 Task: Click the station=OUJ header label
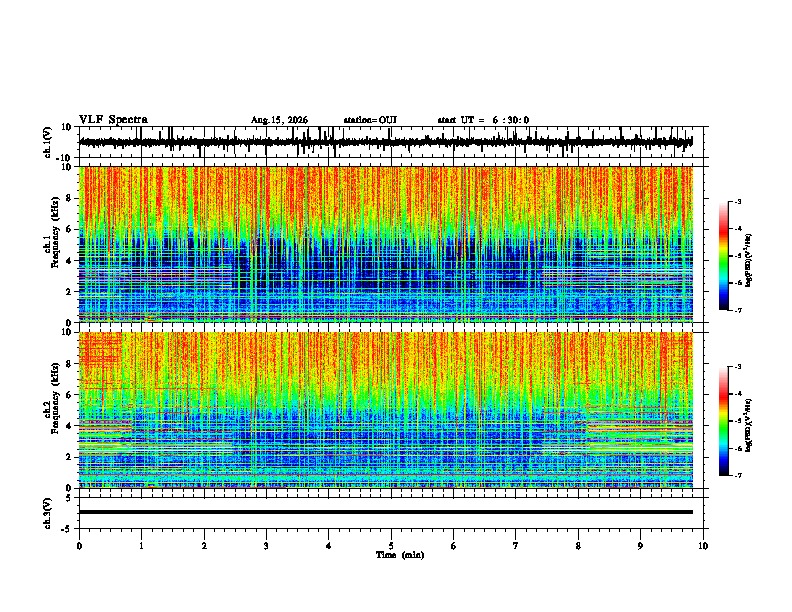(370, 120)
